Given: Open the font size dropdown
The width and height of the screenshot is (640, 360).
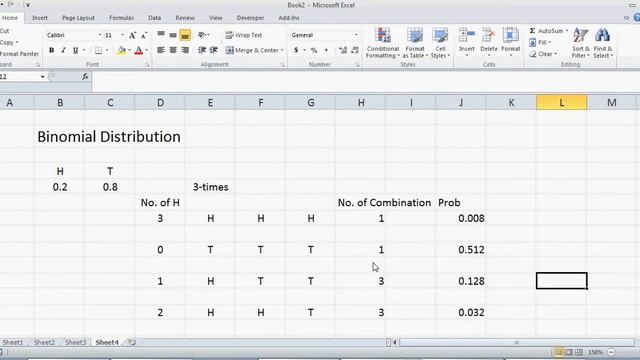Looking at the screenshot, I should tap(122, 35).
